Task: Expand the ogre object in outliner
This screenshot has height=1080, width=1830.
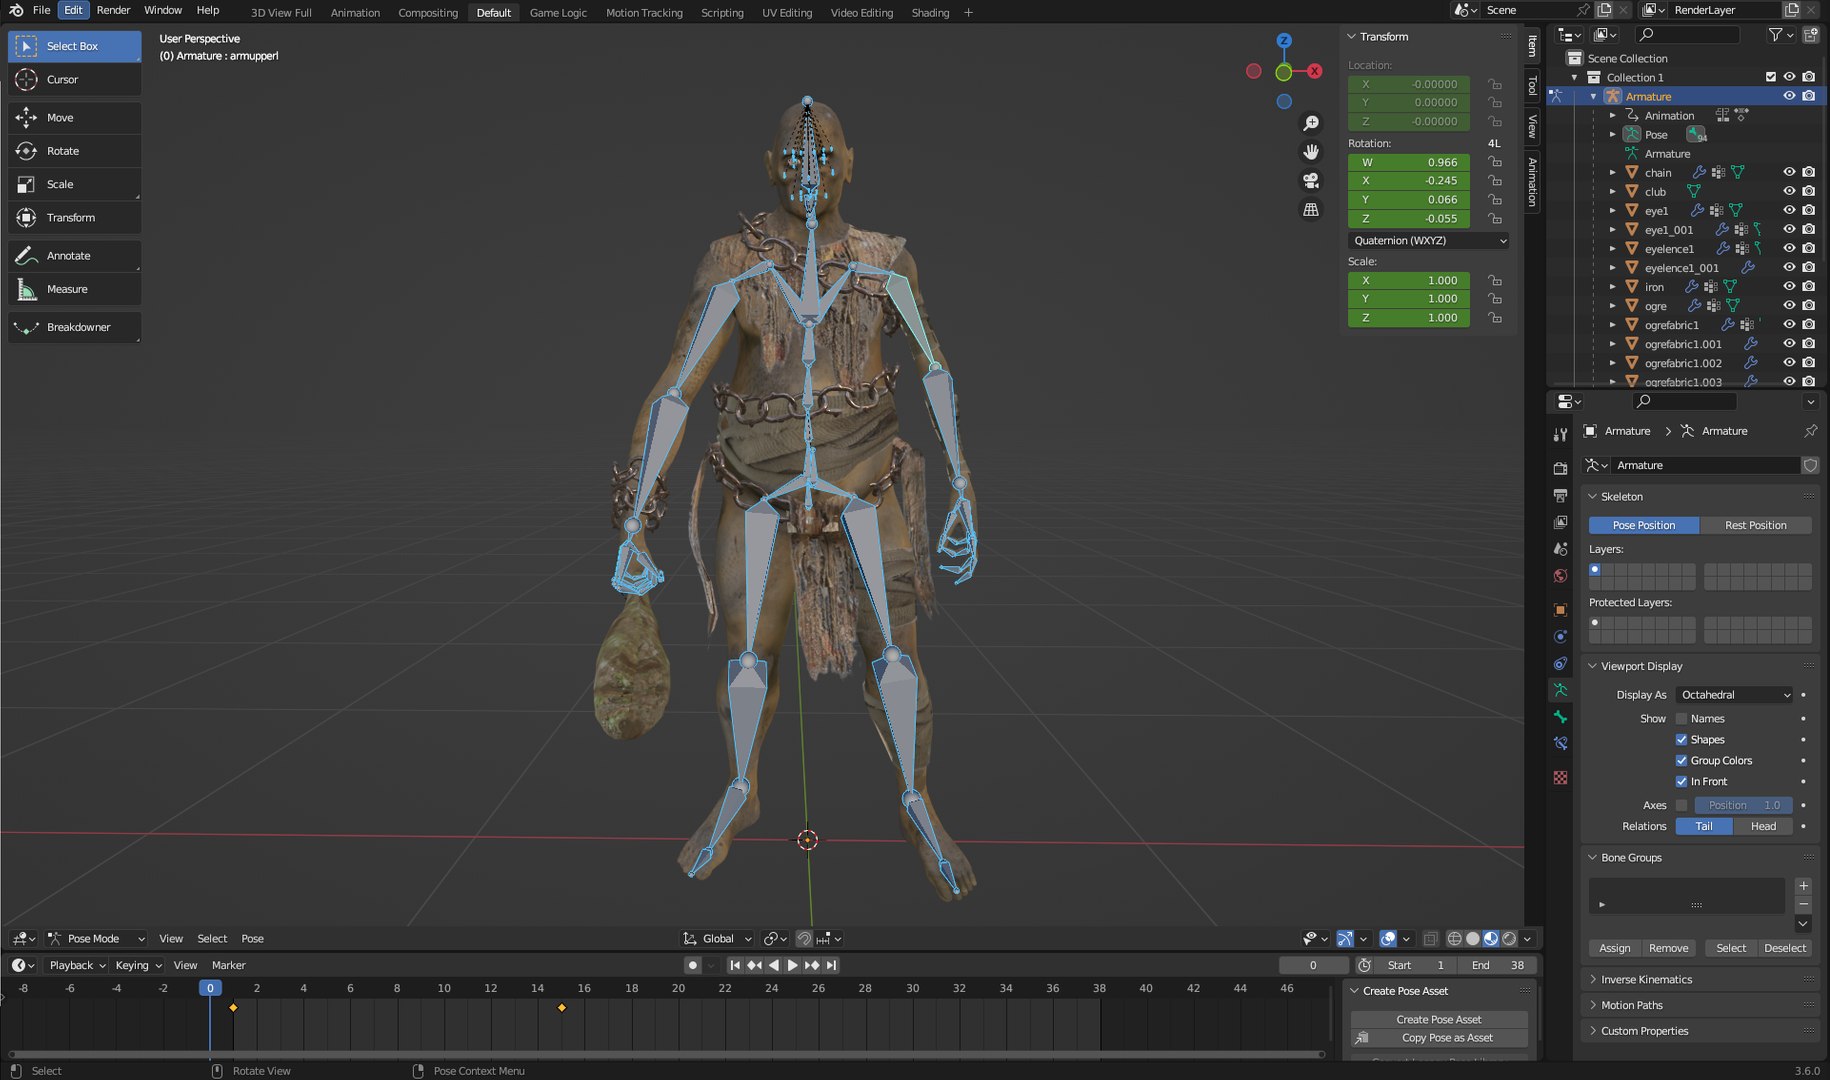Action: click(x=1613, y=306)
